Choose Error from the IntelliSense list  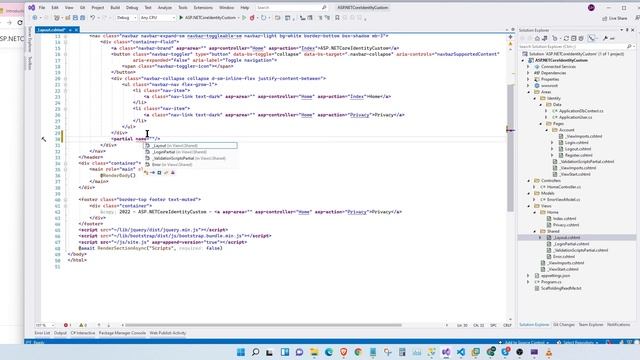190,164
